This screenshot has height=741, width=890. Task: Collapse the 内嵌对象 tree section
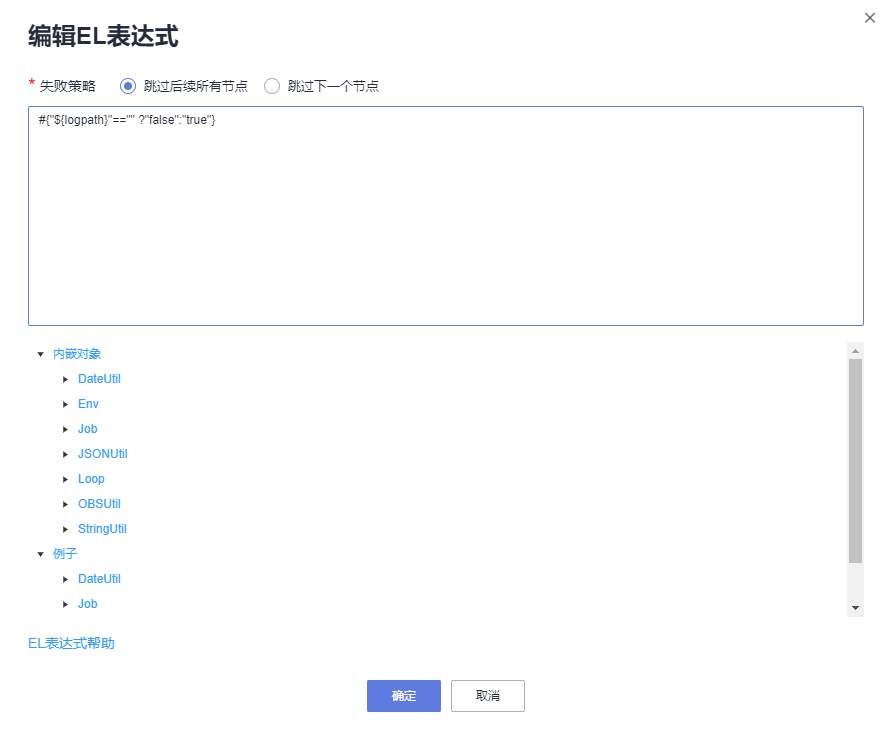pos(40,354)
